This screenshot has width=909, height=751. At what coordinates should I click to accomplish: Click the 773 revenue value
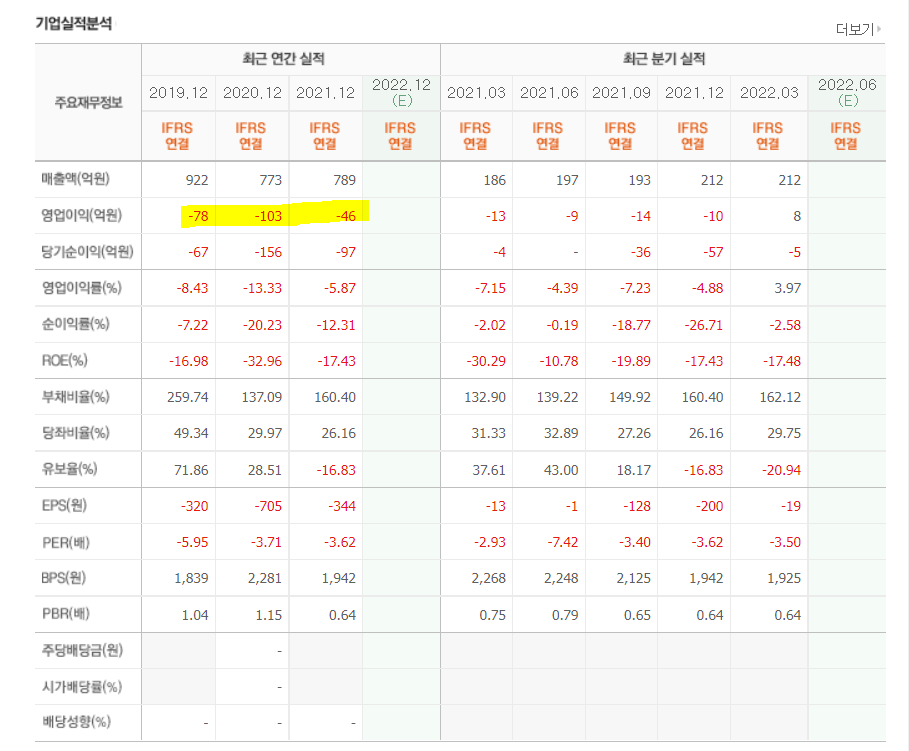click(271, 180)
